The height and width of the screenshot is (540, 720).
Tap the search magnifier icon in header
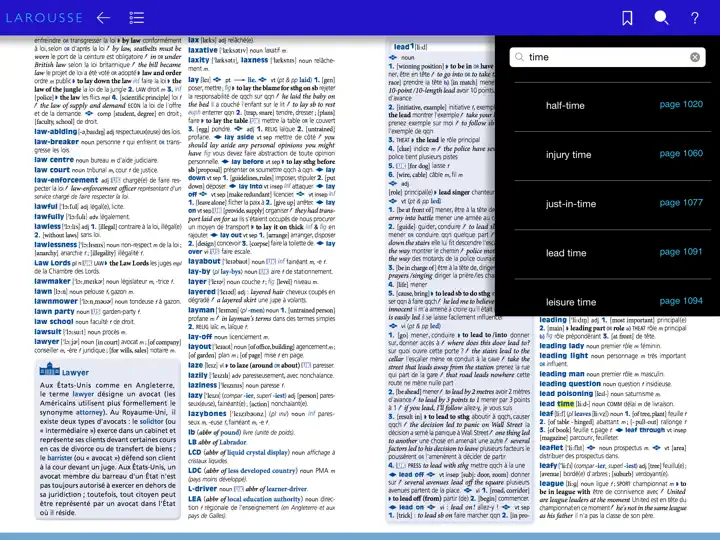(661, 18)
